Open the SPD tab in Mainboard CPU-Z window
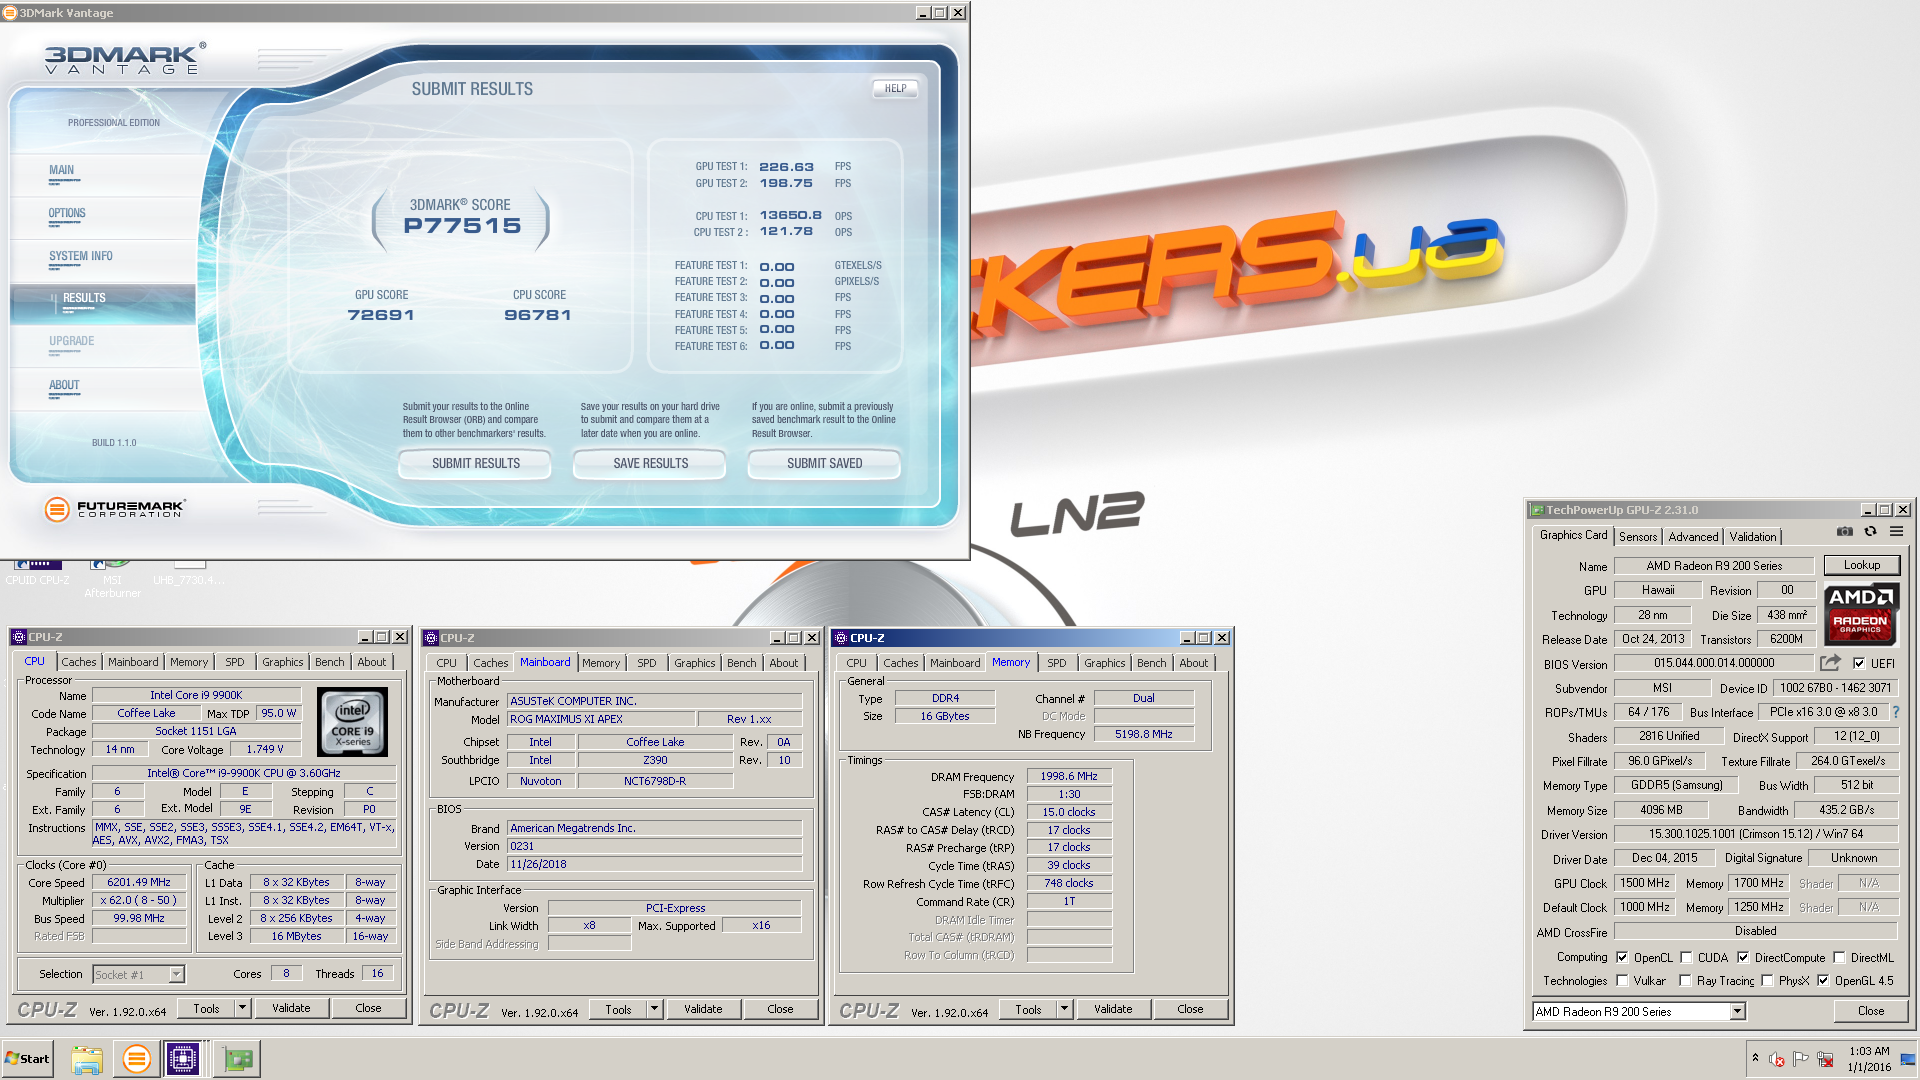The height and width of the screenshot is (1080, 1920). [647, 663]
